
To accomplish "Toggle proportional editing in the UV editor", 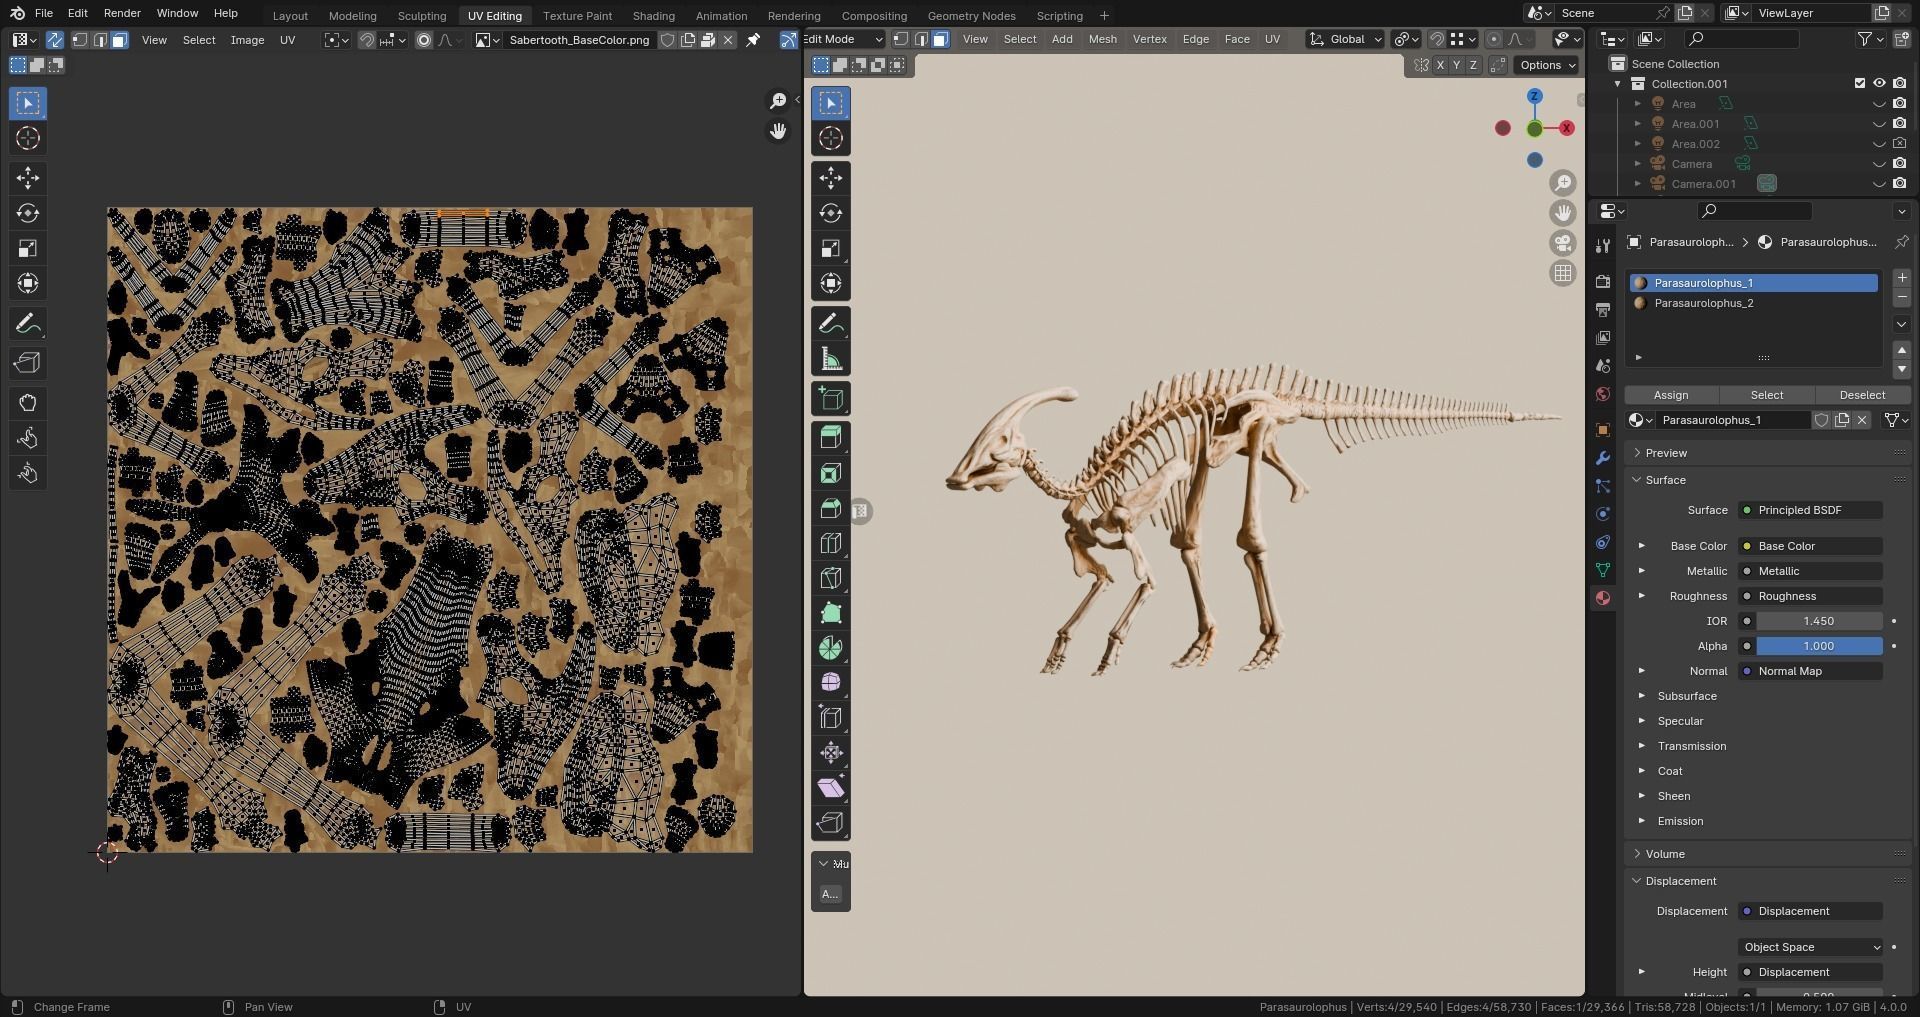I will pyautogui.click(x=424, y=40).
